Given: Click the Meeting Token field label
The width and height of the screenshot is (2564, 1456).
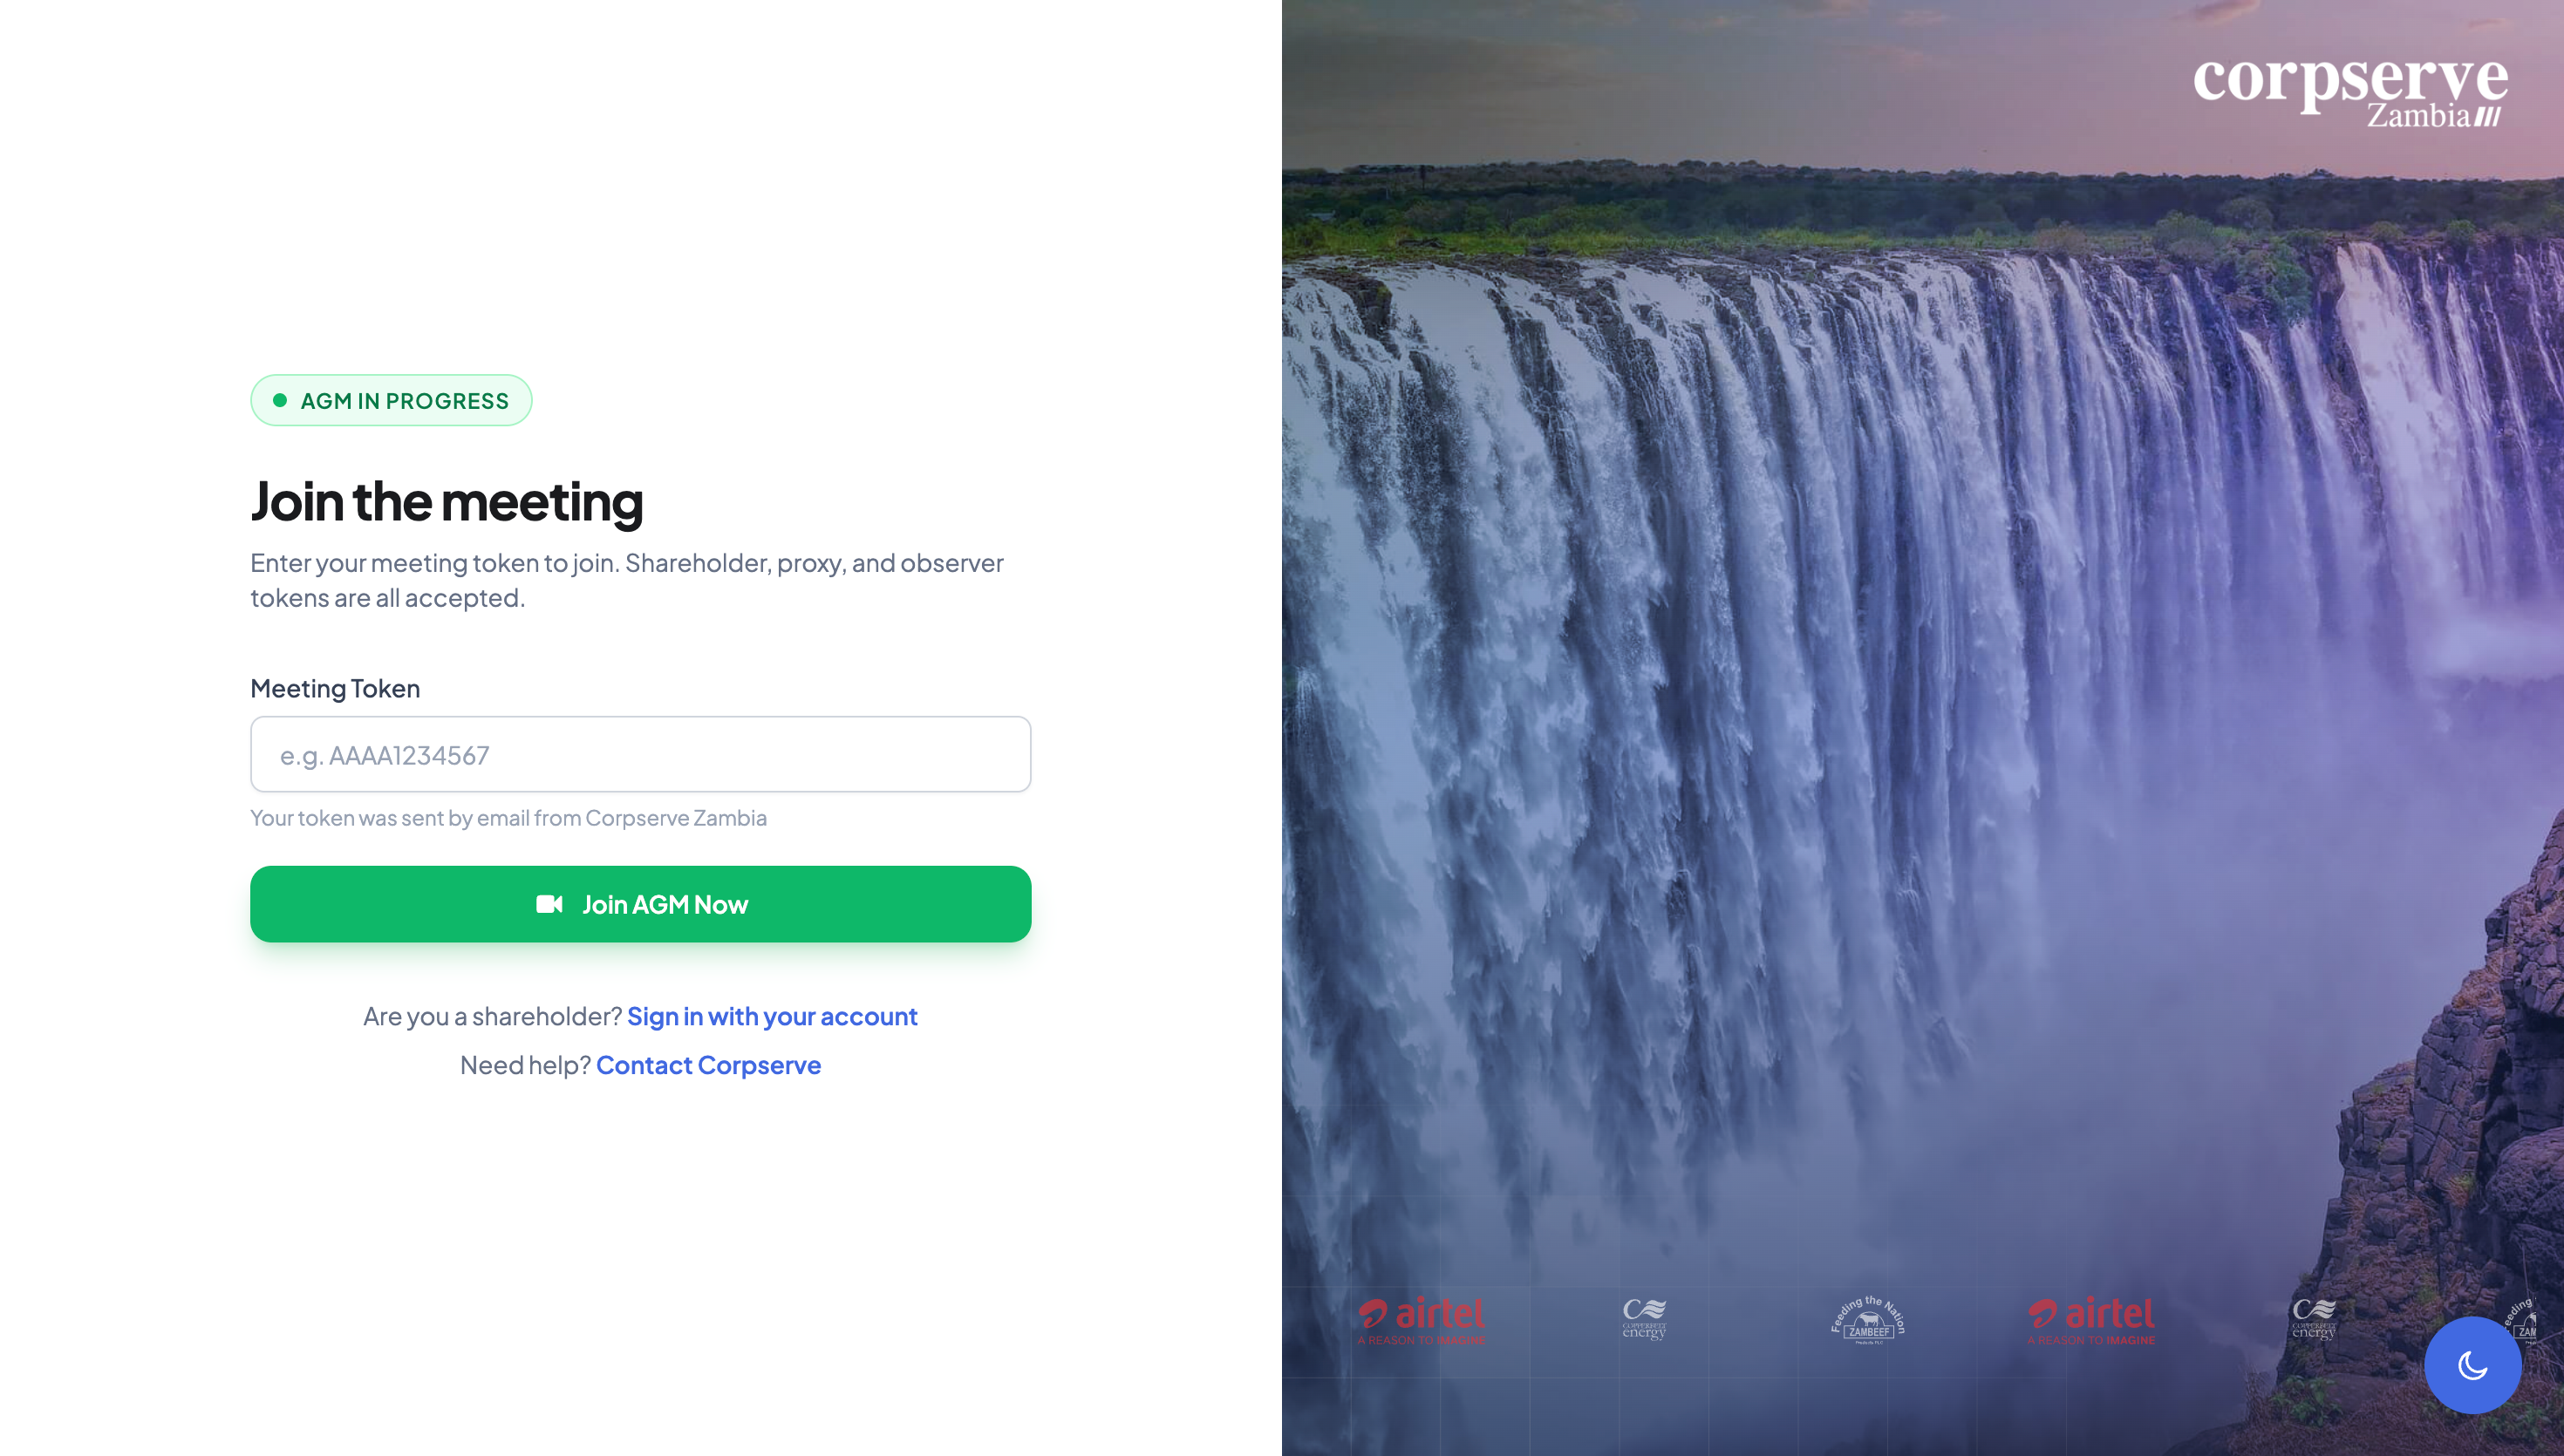Looking at the screenshot, I should click(335, 688).
